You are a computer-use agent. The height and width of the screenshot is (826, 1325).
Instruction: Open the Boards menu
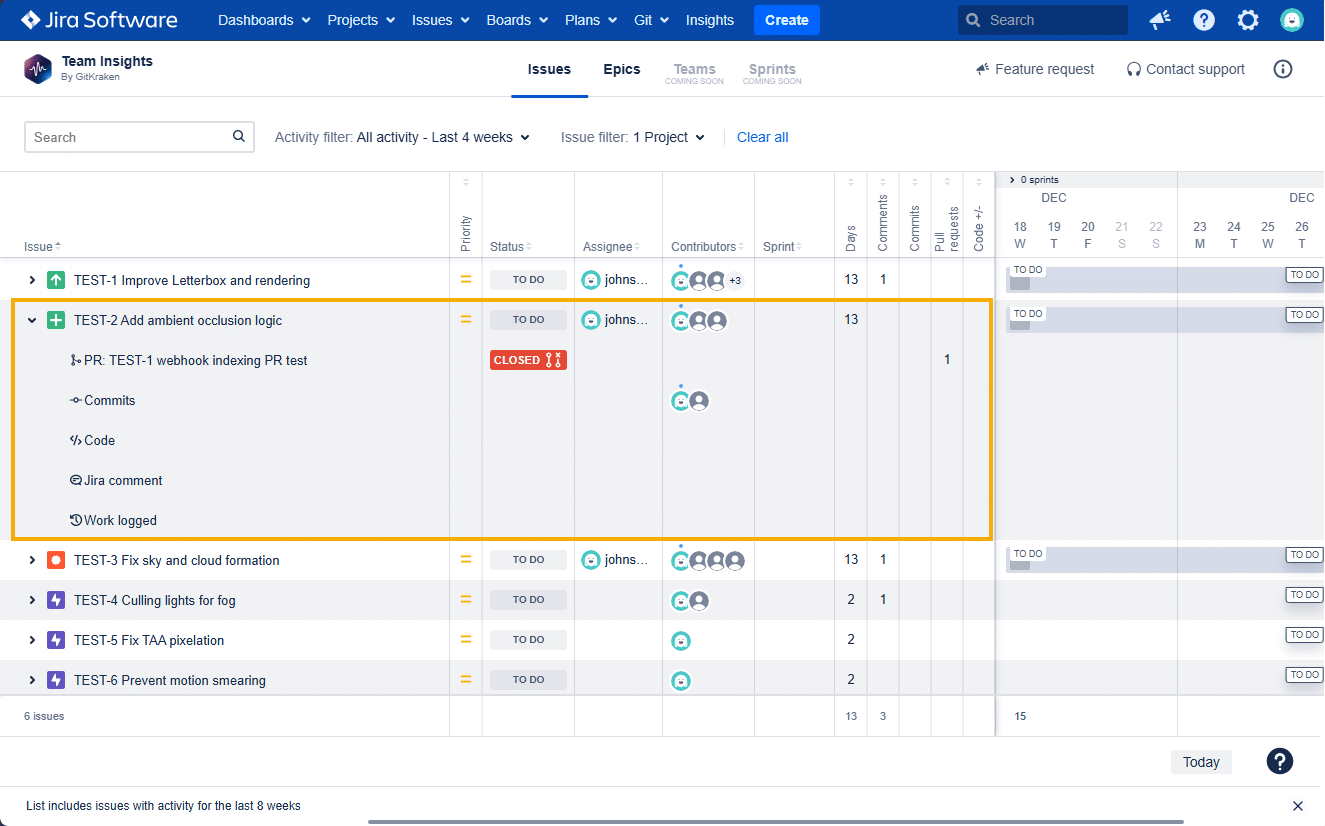(517, 20)
